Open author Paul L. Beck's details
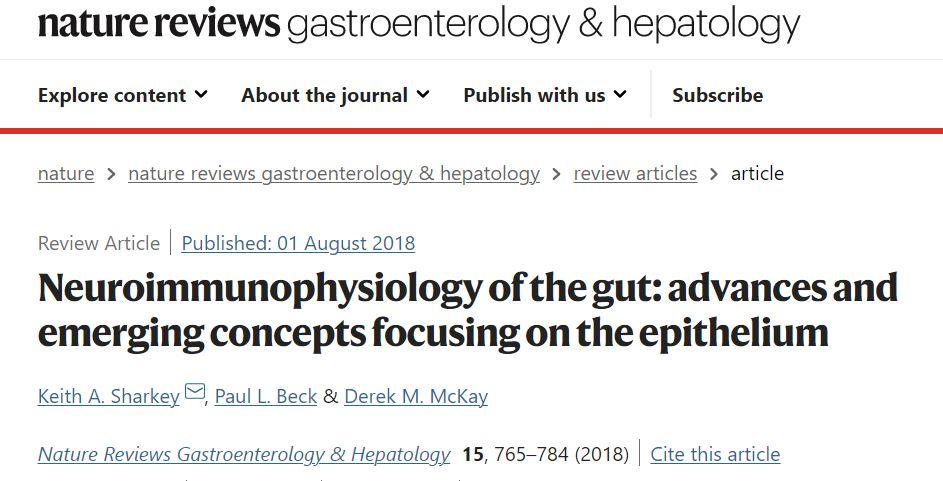 point(265,396)
